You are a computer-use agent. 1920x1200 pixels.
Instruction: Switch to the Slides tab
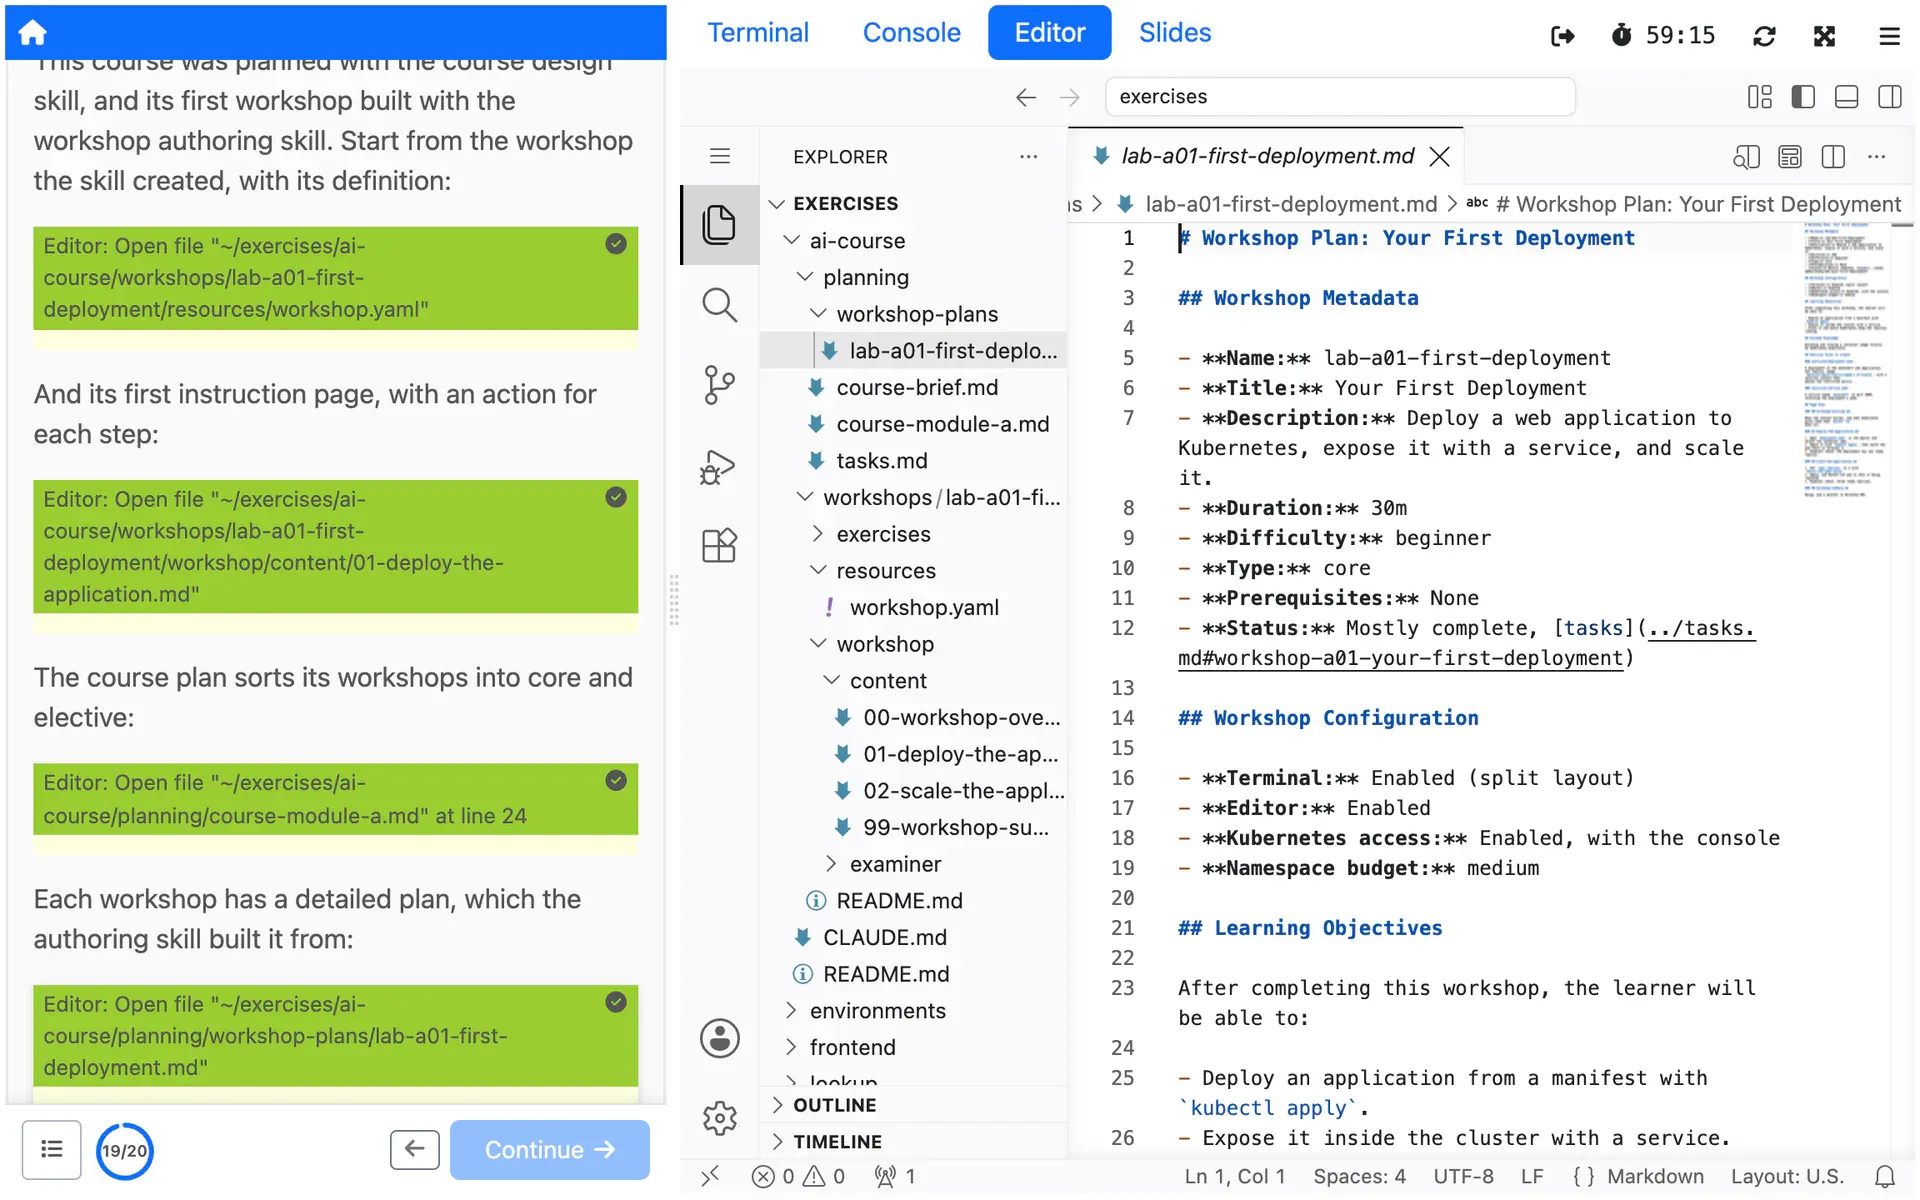tap(1175, 33)
